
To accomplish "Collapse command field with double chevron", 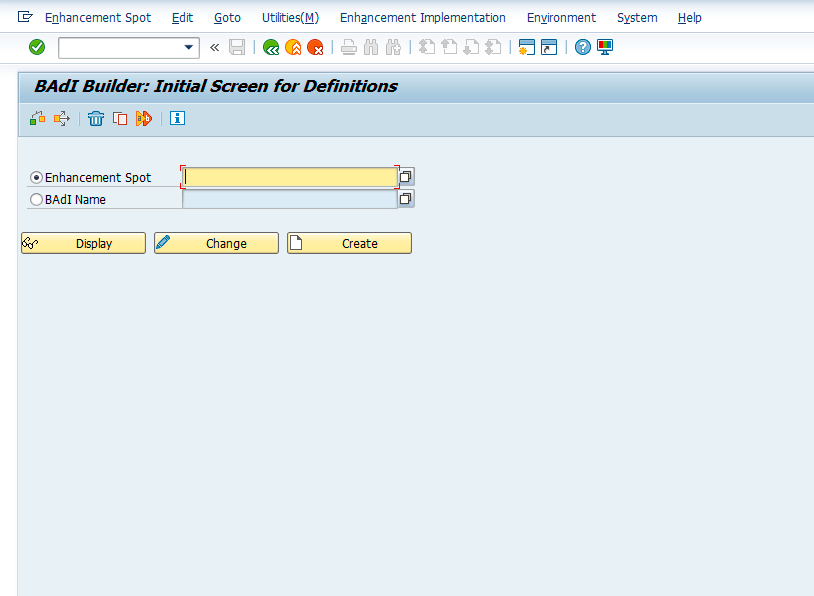I will pyautogui.click(x=214, y=48).
